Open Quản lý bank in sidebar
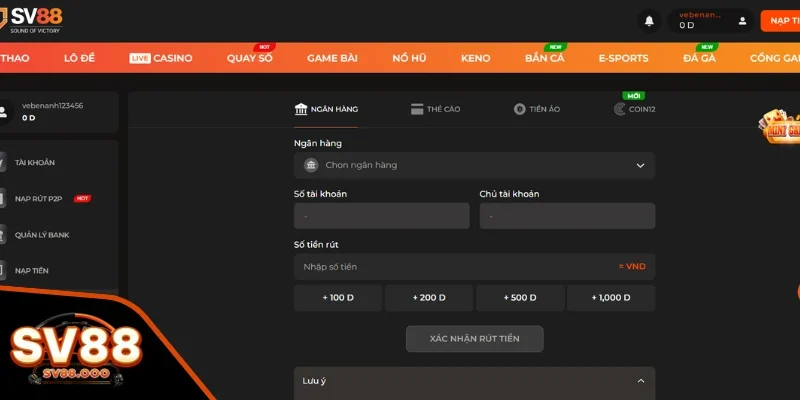 (x=42, y=235)
